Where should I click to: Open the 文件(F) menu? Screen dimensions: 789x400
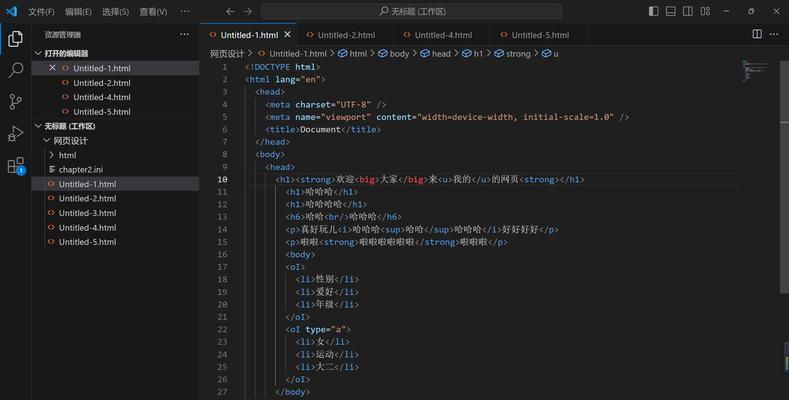coord(41,12)
